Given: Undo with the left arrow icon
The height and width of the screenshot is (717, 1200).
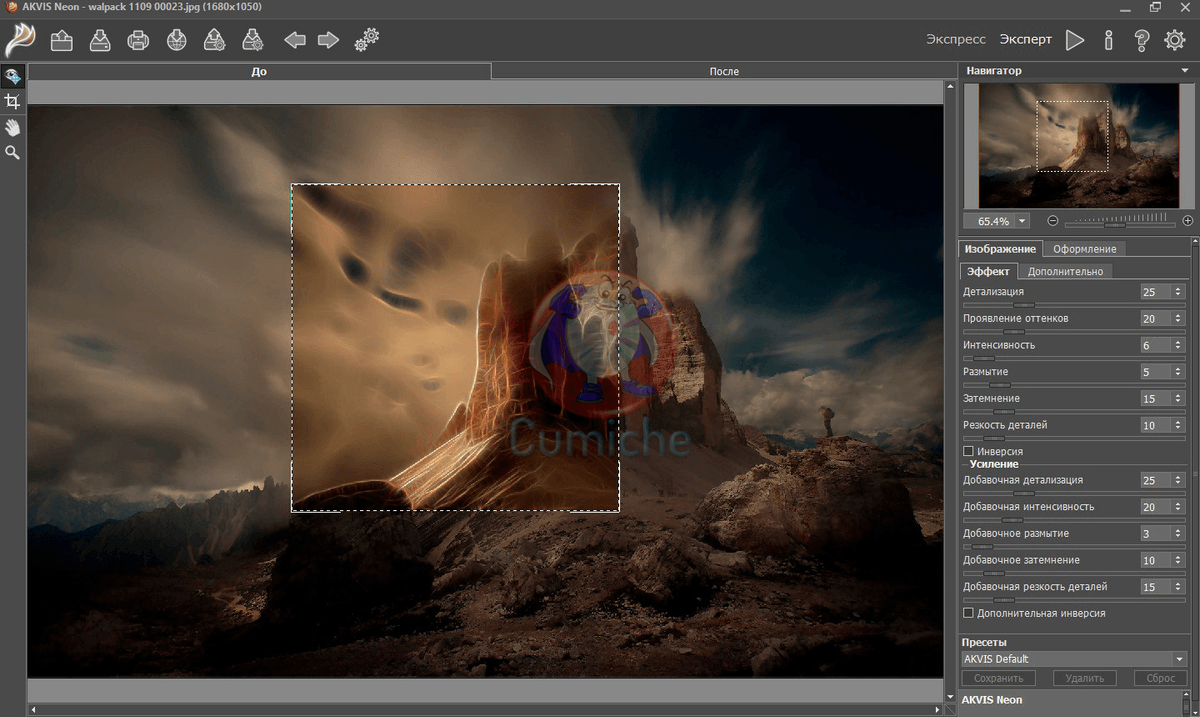Looking at the screenshot, I should (x=294, y=40).
